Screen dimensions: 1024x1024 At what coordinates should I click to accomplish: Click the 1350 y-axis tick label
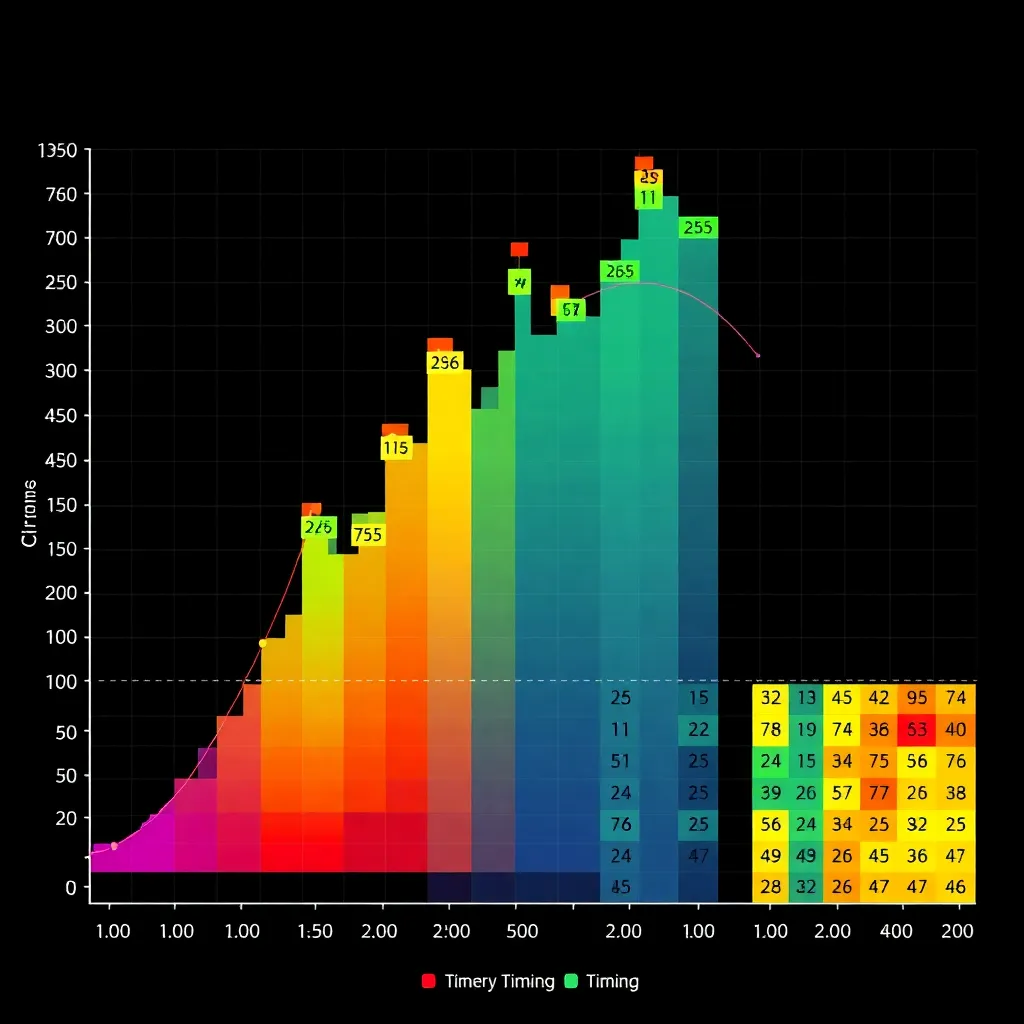point(56,151)
